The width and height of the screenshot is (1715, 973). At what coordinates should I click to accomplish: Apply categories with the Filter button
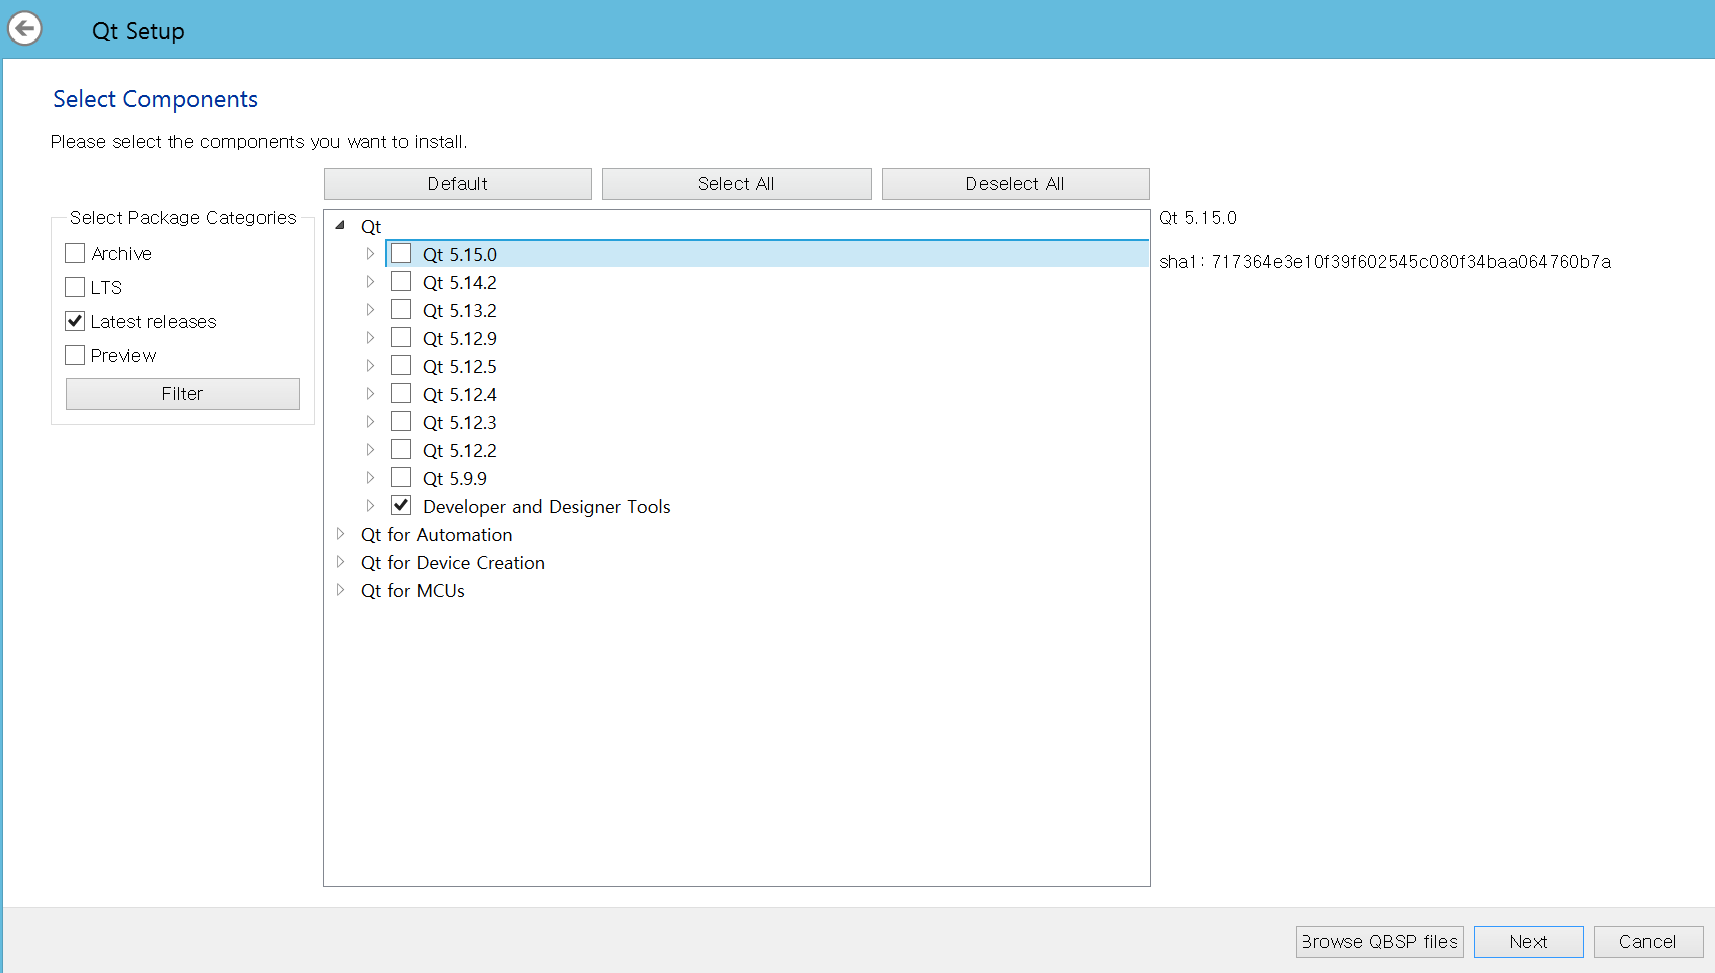pos(183,394)
